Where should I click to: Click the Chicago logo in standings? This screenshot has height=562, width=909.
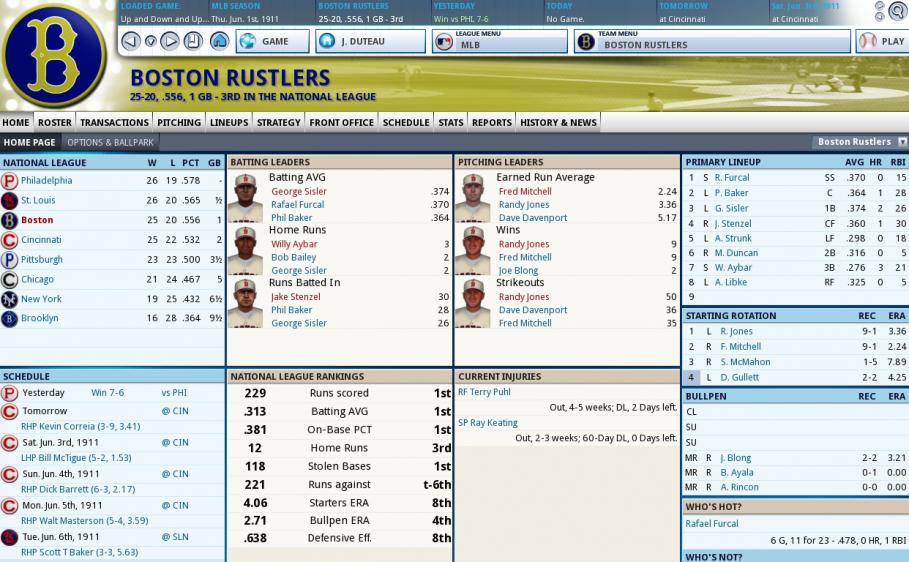9,279
